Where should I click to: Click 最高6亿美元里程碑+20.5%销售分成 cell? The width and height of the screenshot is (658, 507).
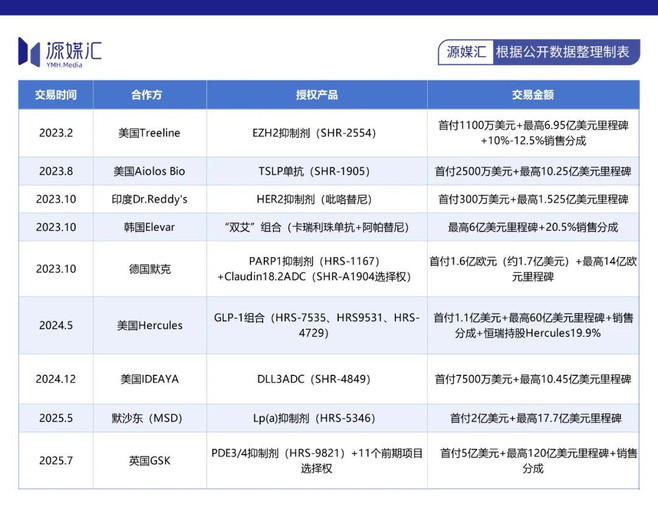pyautogui.click(x=533, y=227)
